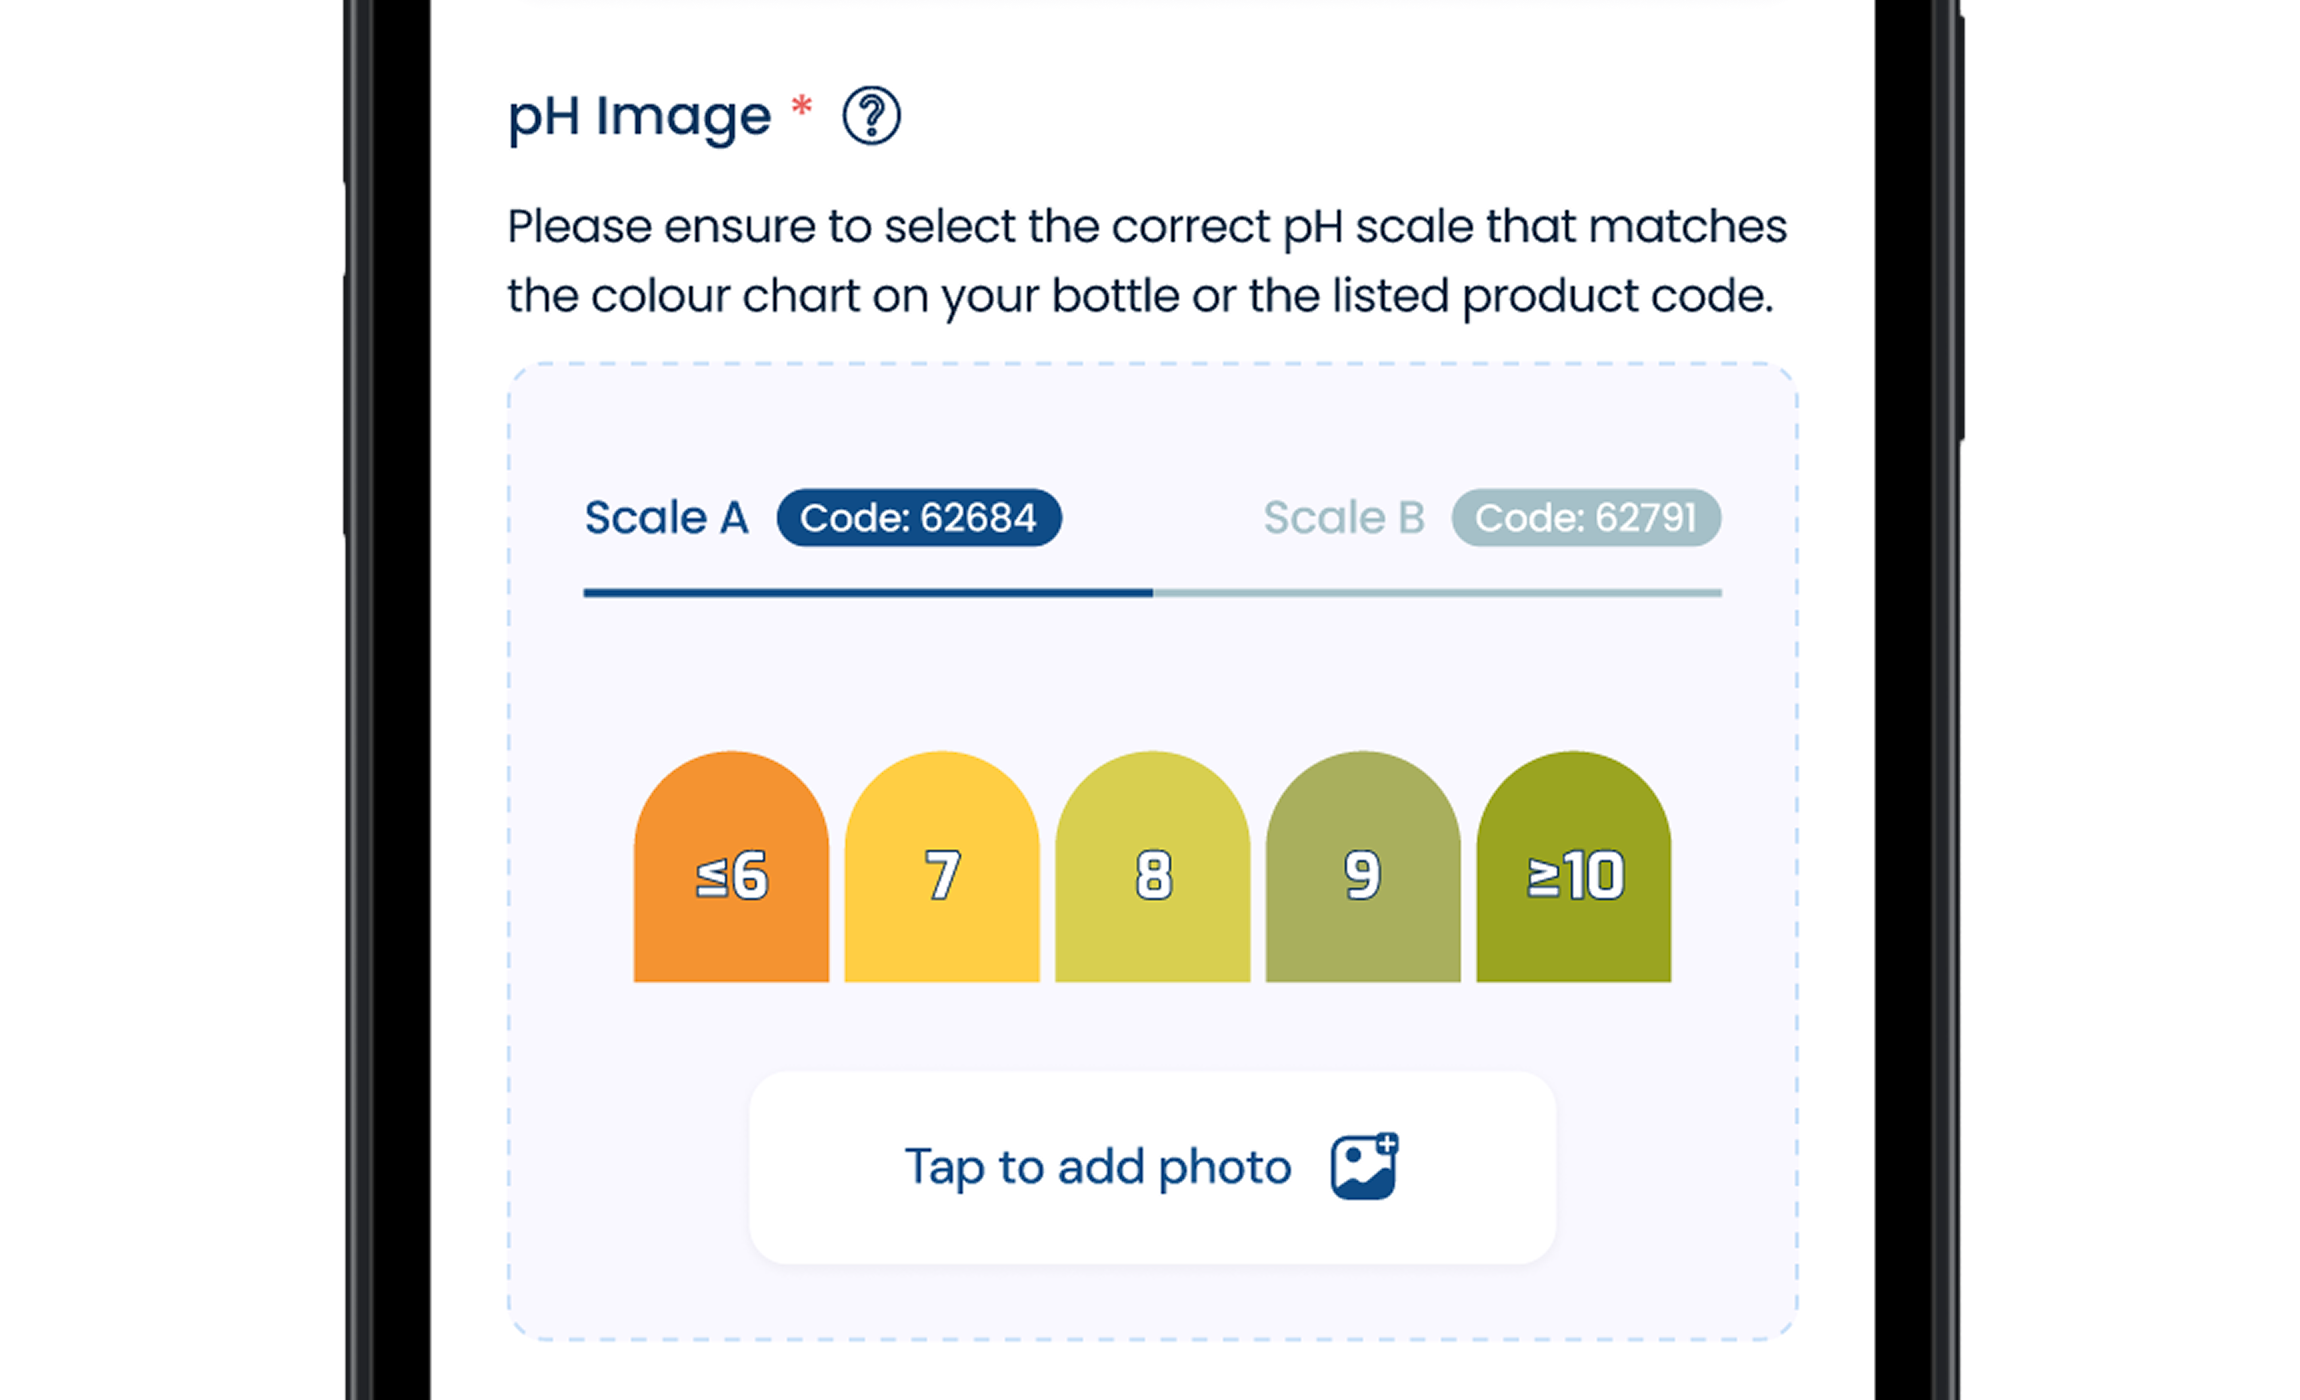Click empty space above the colour swatches
The height and width of the screenshot is (1400, 2300).
click(1152, 680)
